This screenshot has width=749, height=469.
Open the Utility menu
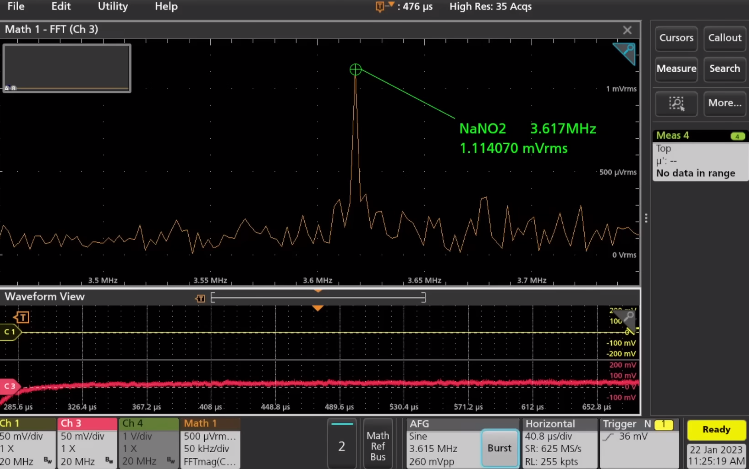(113, 6)
